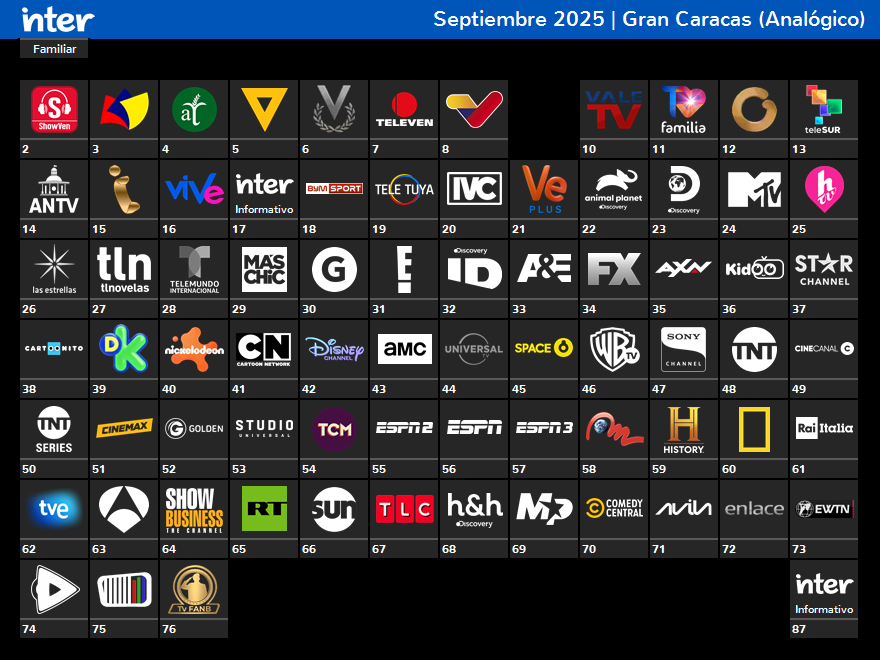
Task: Open the Comedy Central channel 70 tile
Action: (x=614, y=509)
